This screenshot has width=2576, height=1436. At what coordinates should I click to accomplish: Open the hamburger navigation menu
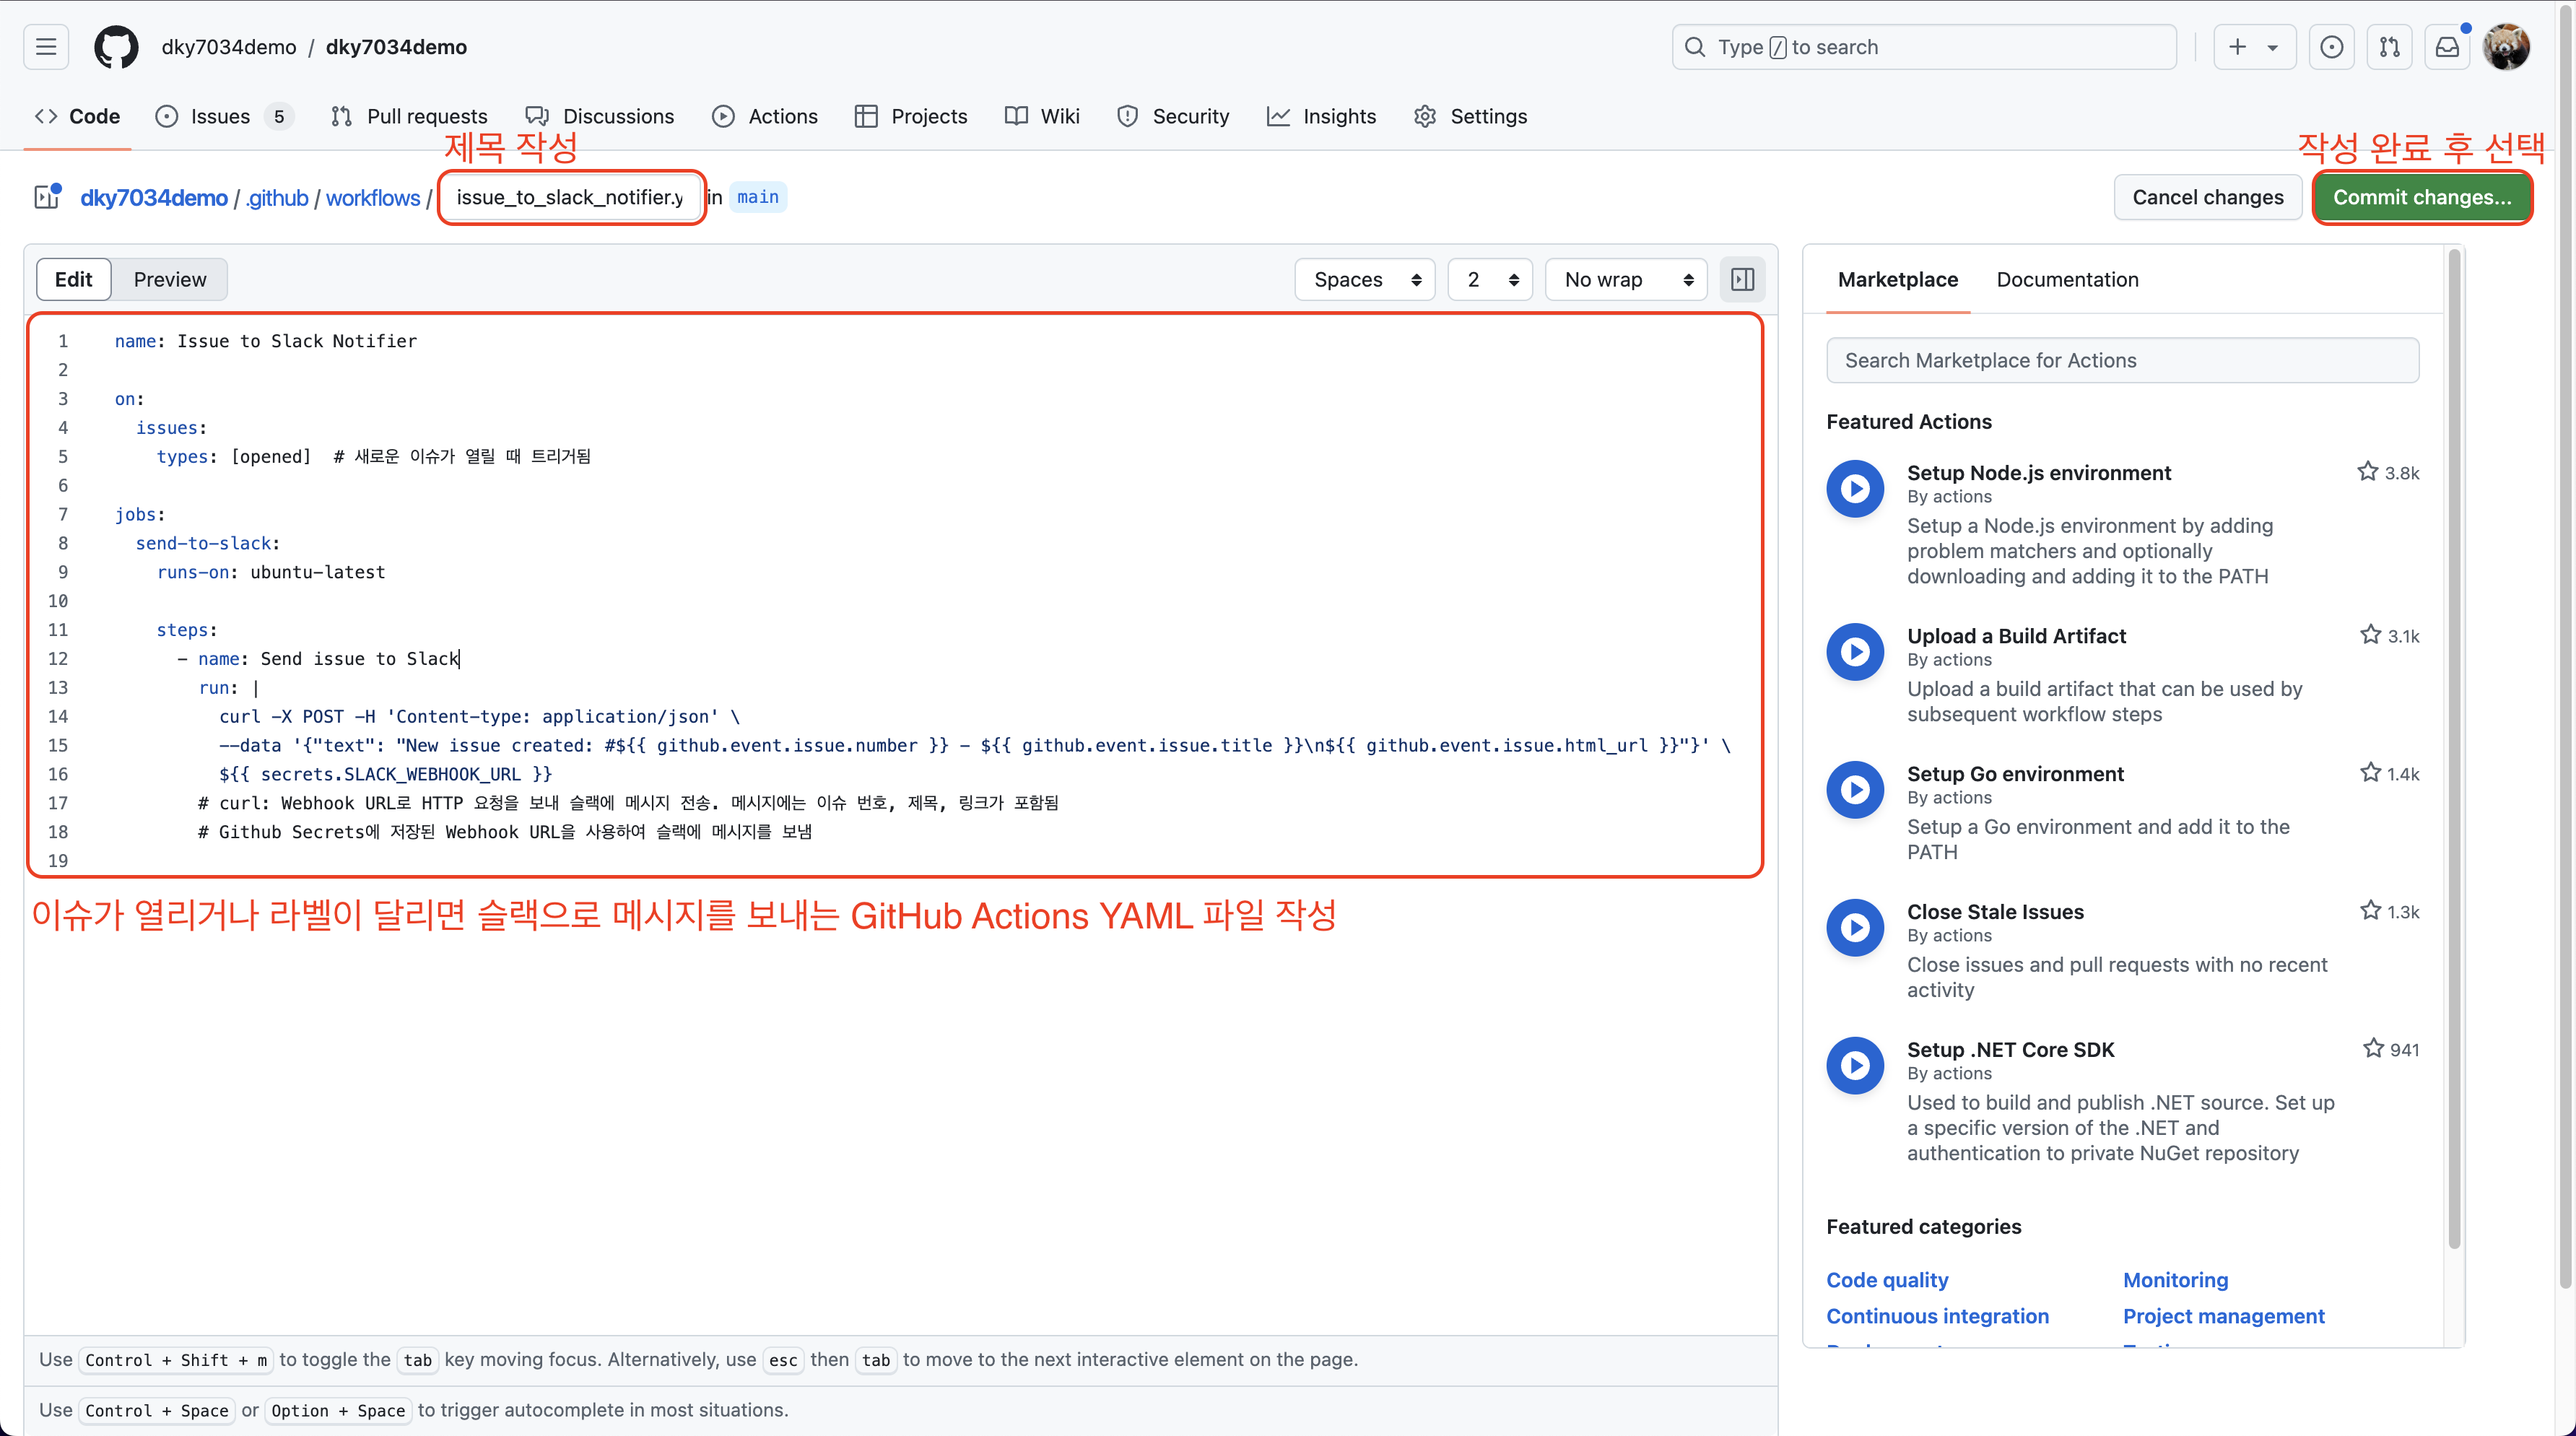[46, 47]
